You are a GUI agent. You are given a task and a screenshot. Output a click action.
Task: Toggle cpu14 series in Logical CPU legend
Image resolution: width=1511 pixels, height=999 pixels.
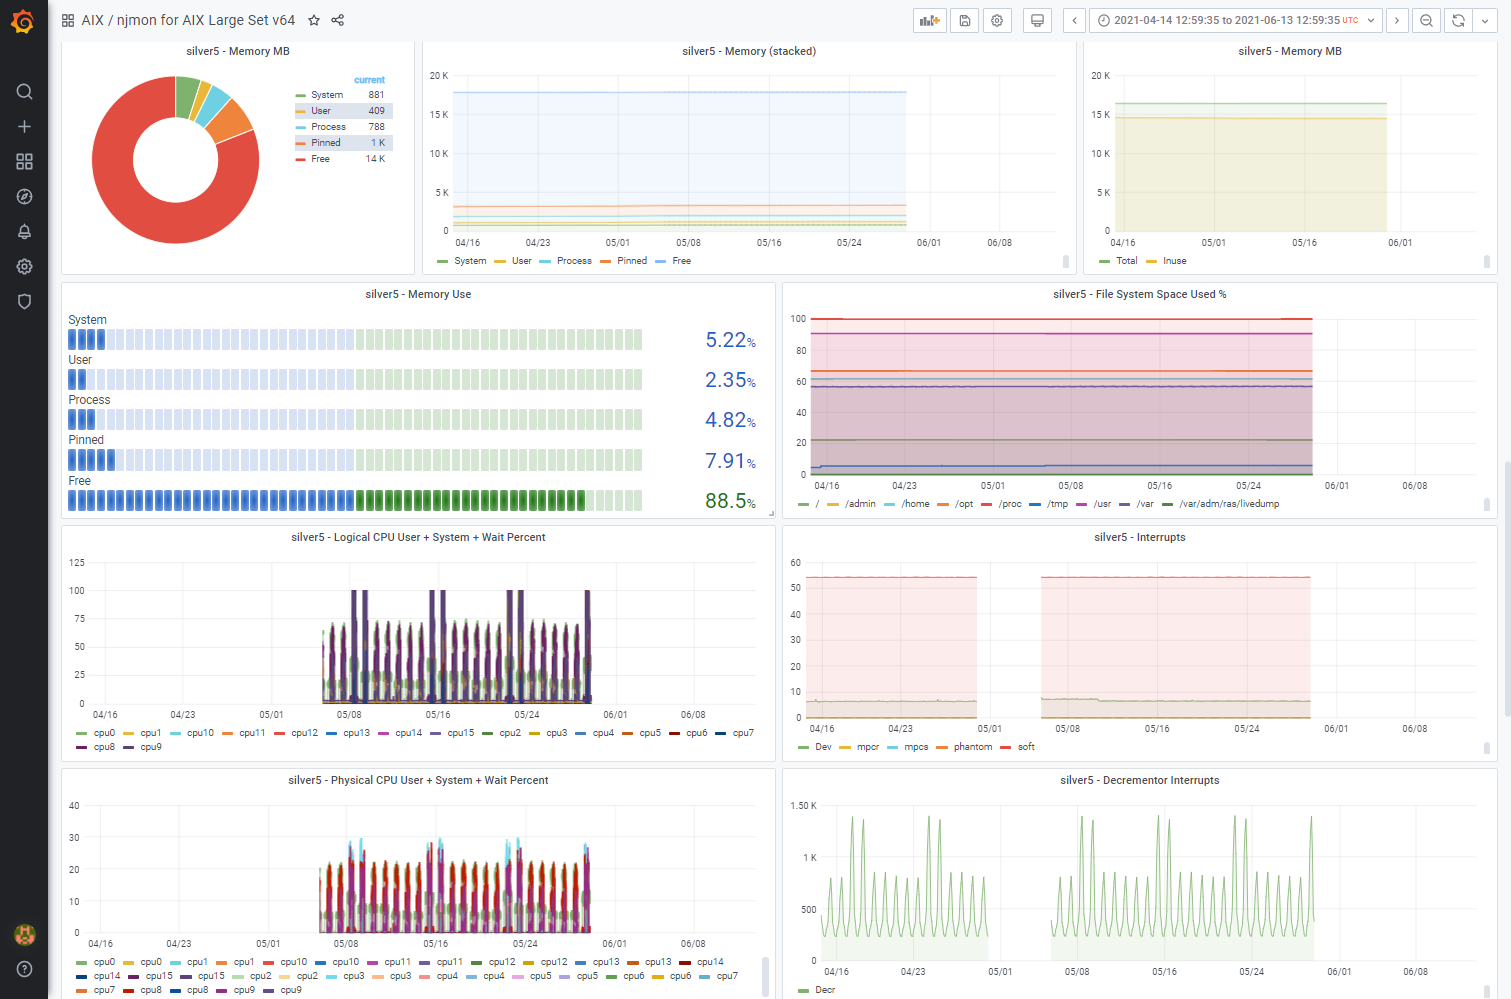[409, 733]
